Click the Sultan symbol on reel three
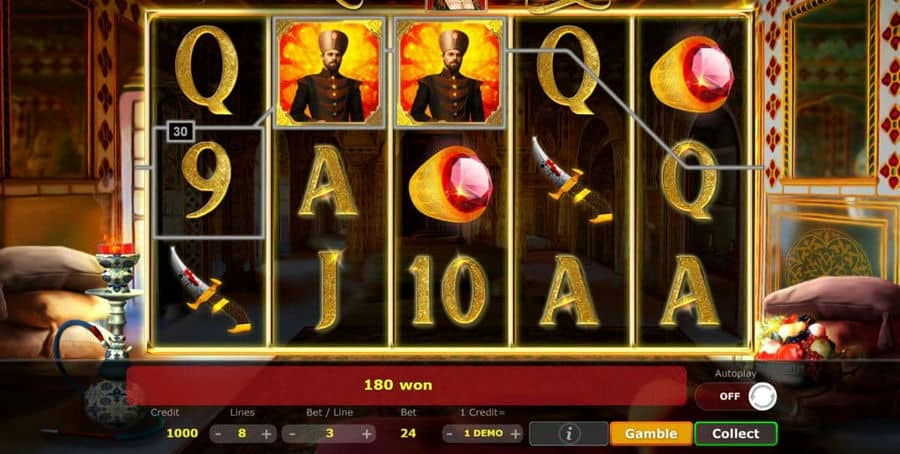This screenshot has width=900, height=454. pyautogui.click(x=451, y=72)
